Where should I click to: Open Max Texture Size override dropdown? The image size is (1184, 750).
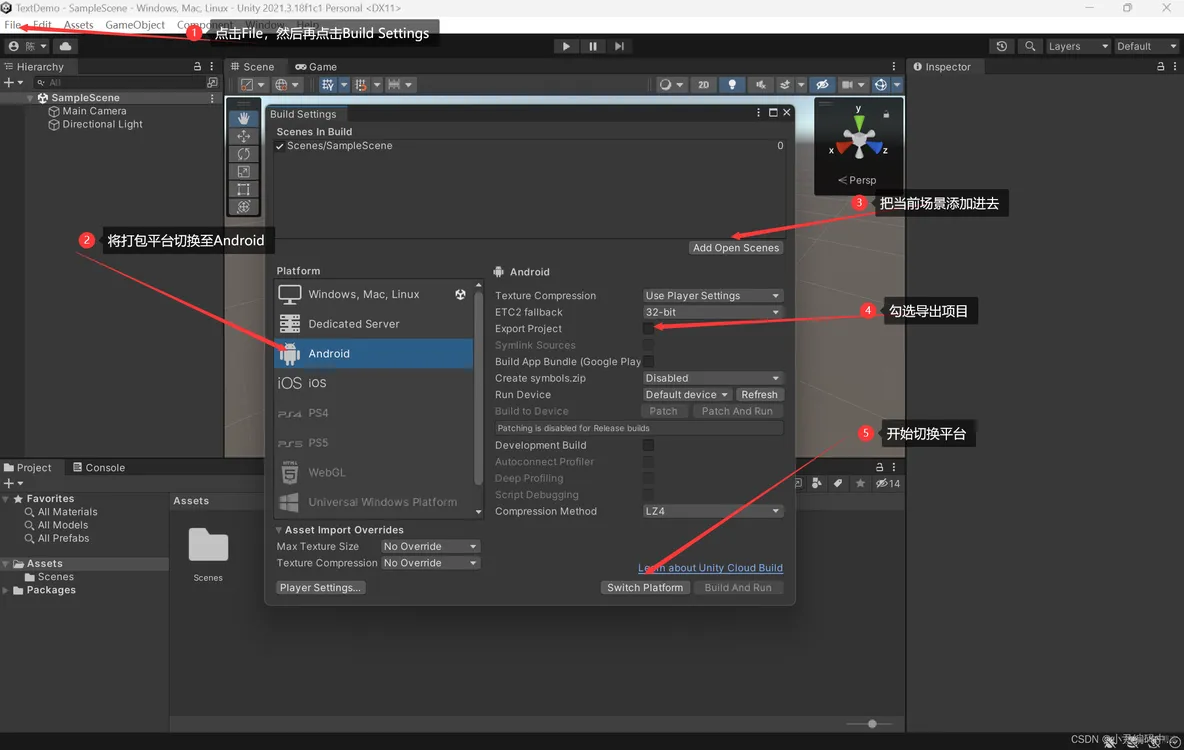[x=430, y=547]
